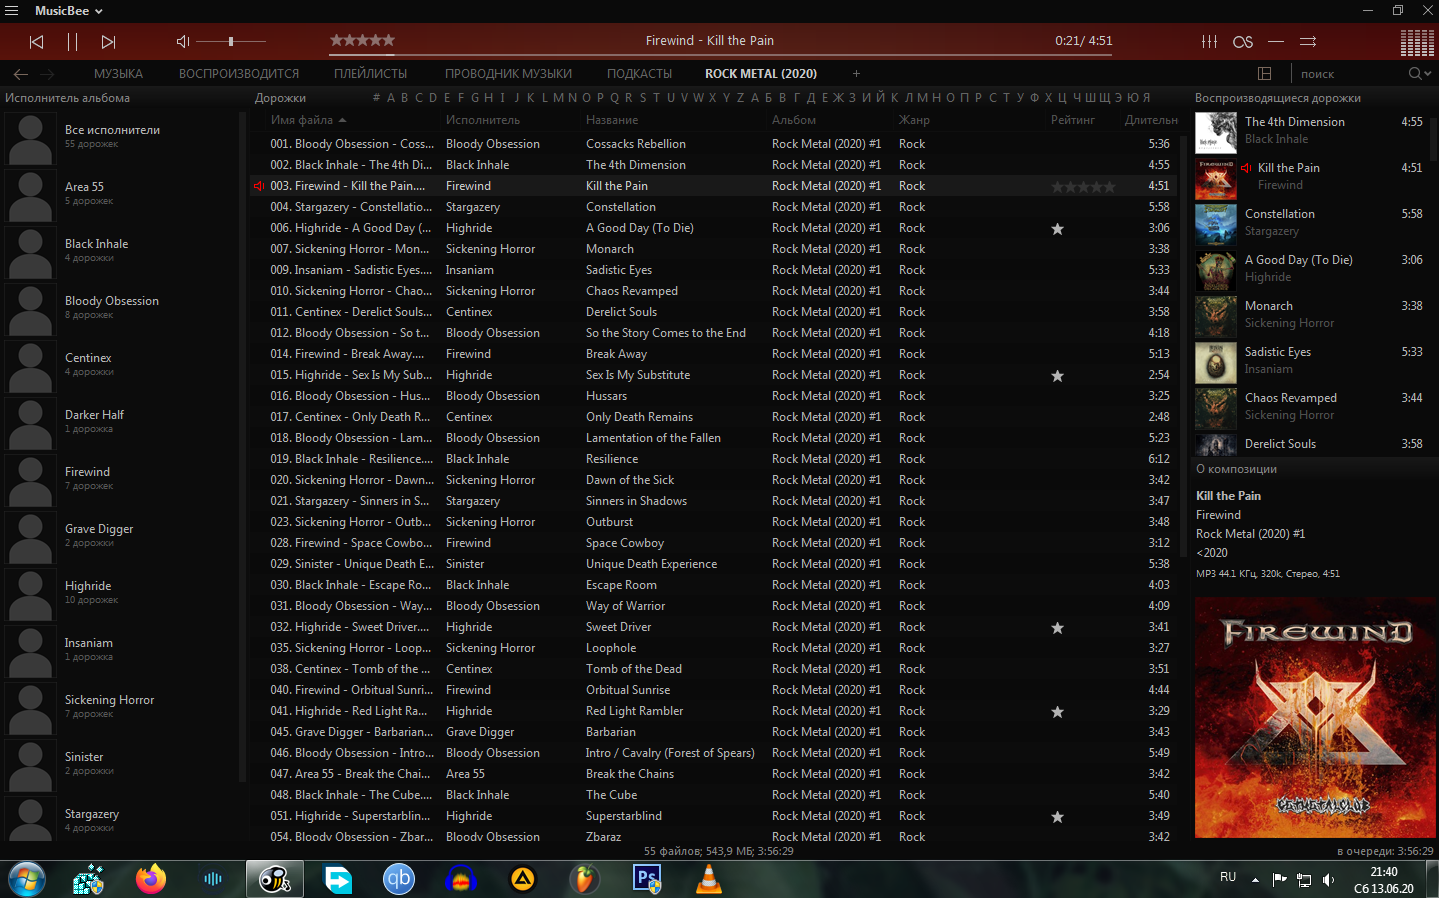Viewport: 1439px width, 898px height.
Task: Skip to the previous track
Action: click(x=36, y=42)
